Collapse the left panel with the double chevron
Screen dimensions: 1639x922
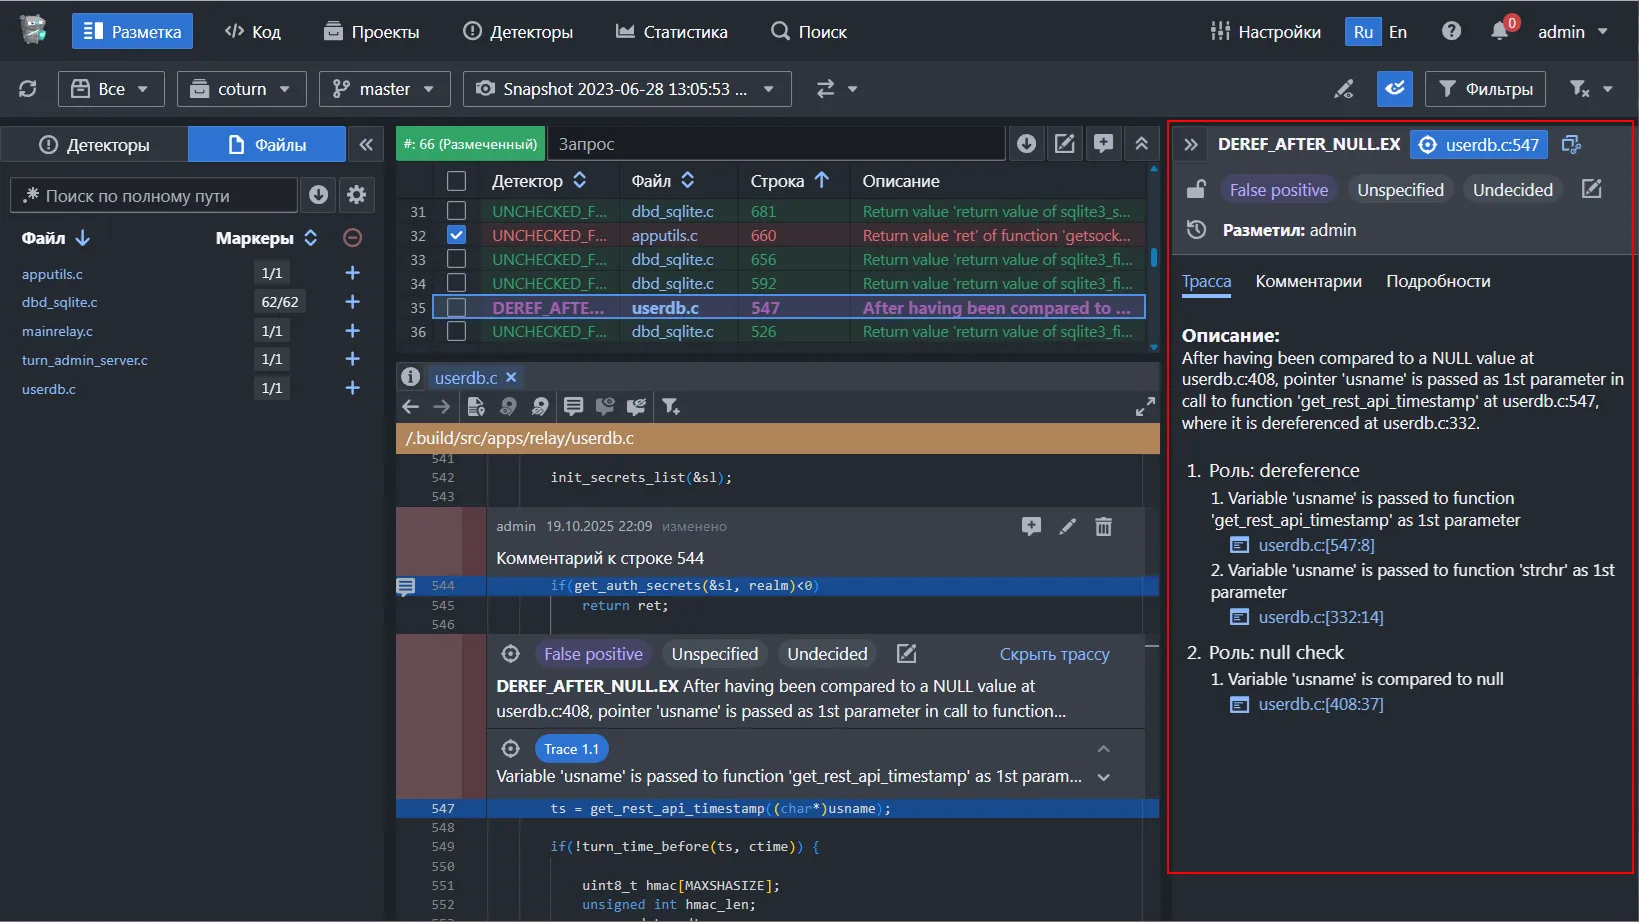click(366, 145)
